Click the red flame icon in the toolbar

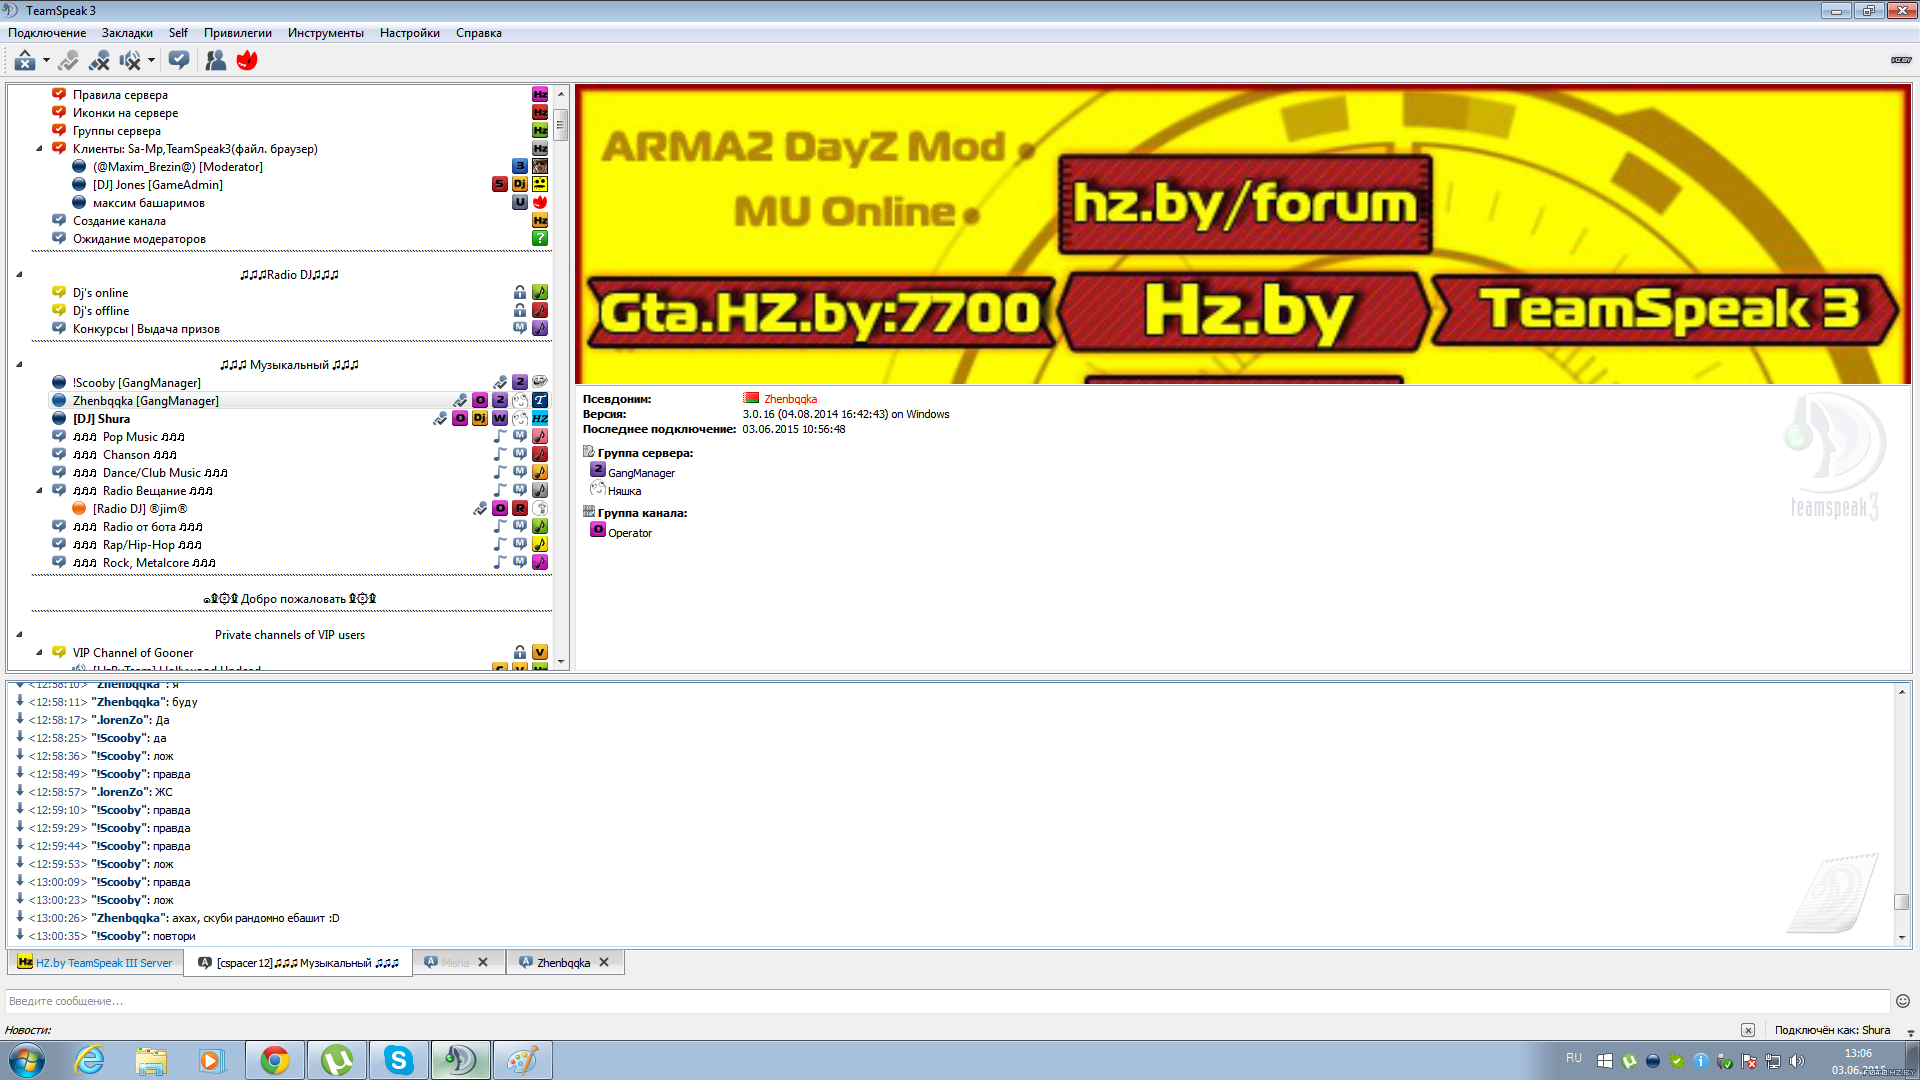[247, 61]
